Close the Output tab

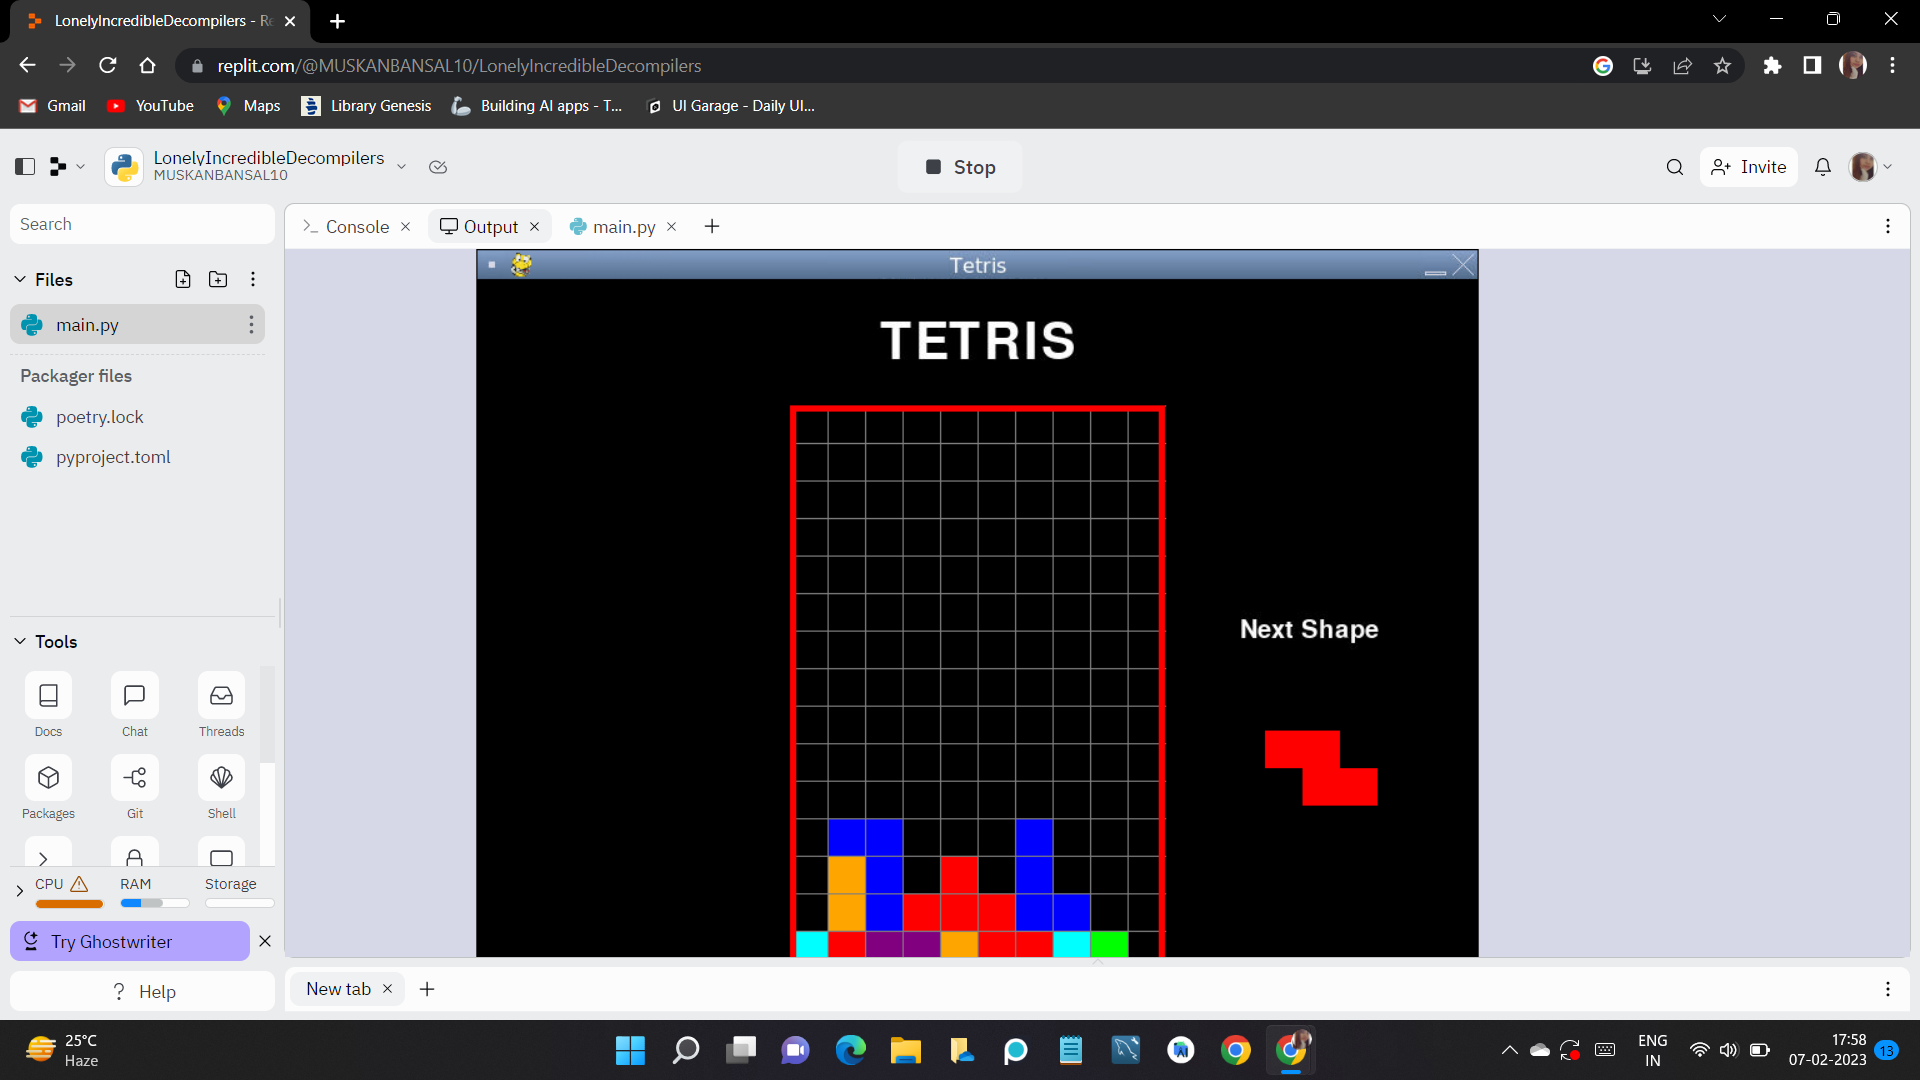535,227
